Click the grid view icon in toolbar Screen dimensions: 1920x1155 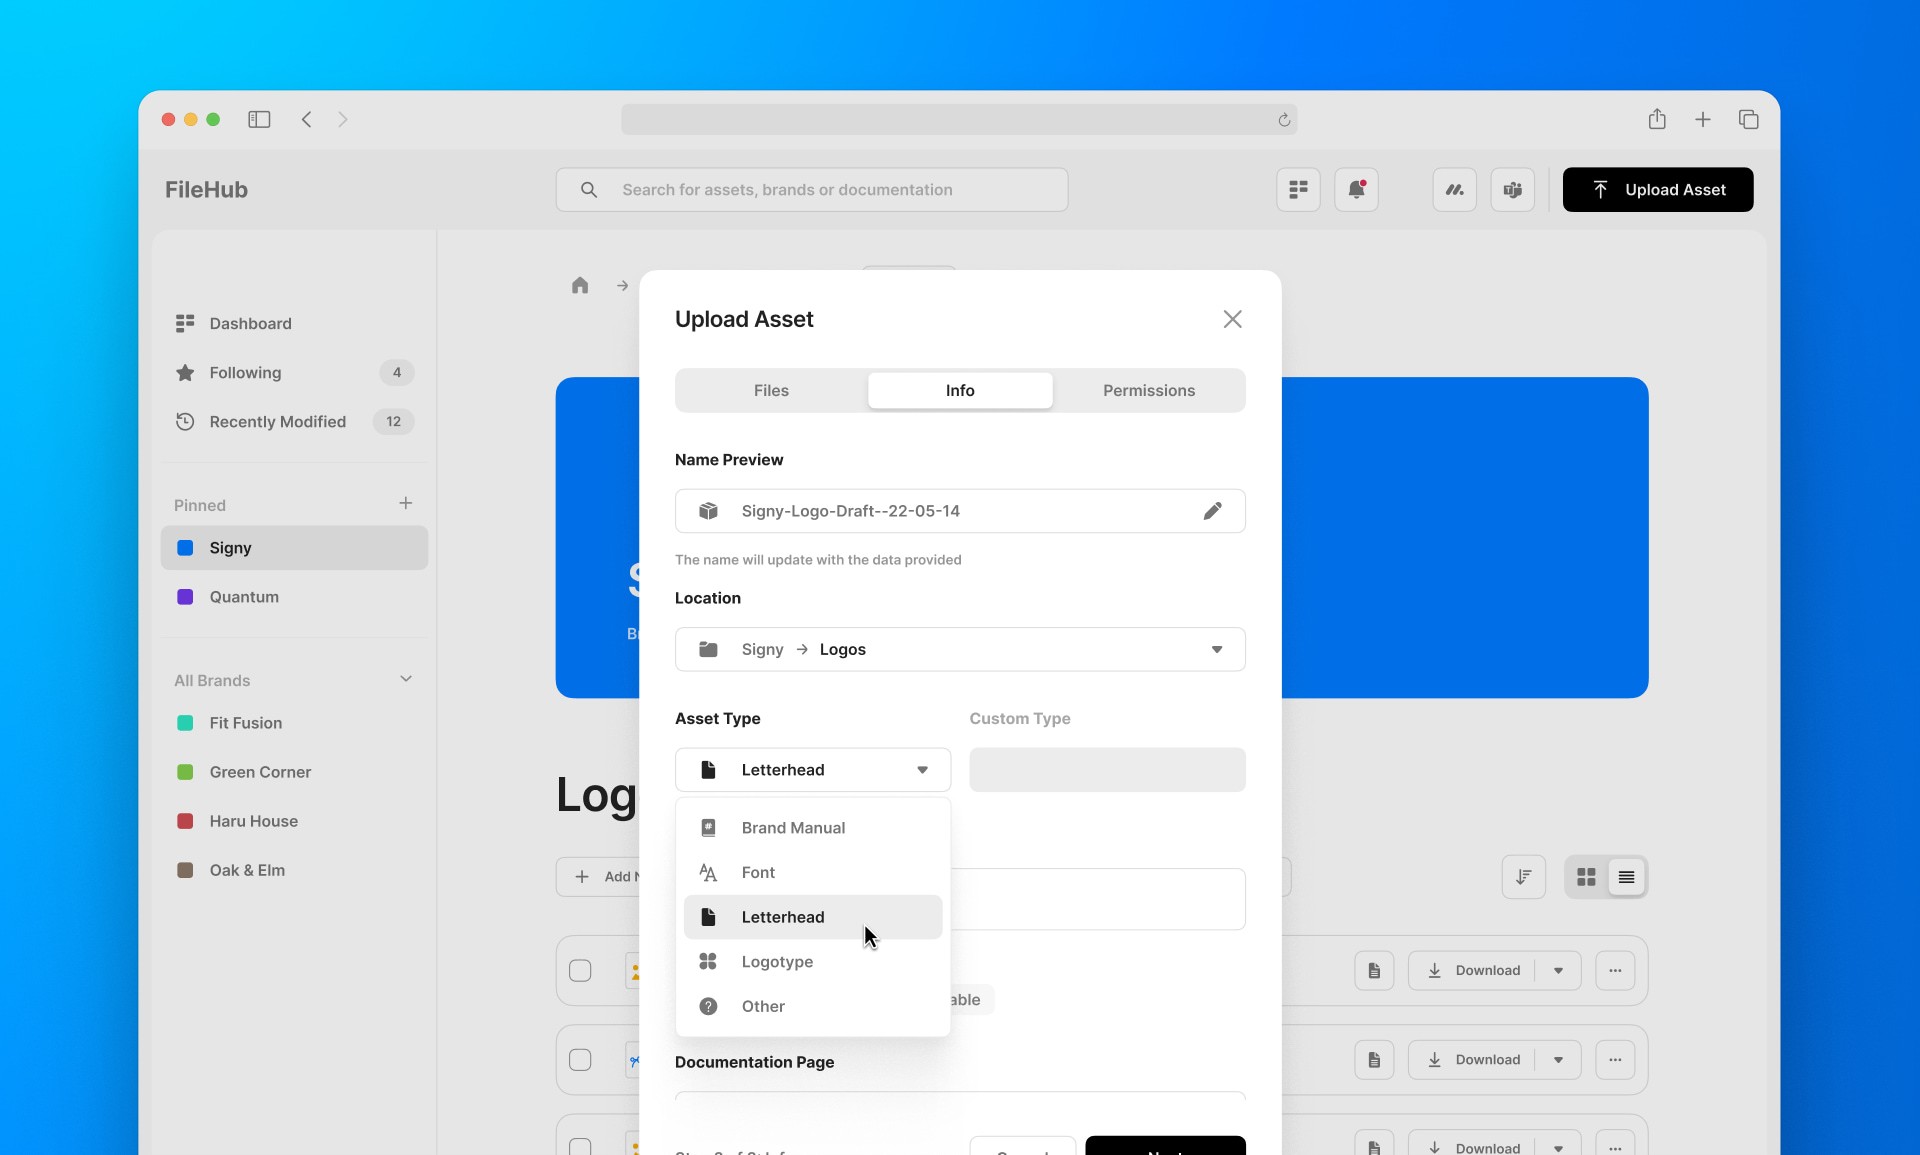click(x=1585, y=877)
